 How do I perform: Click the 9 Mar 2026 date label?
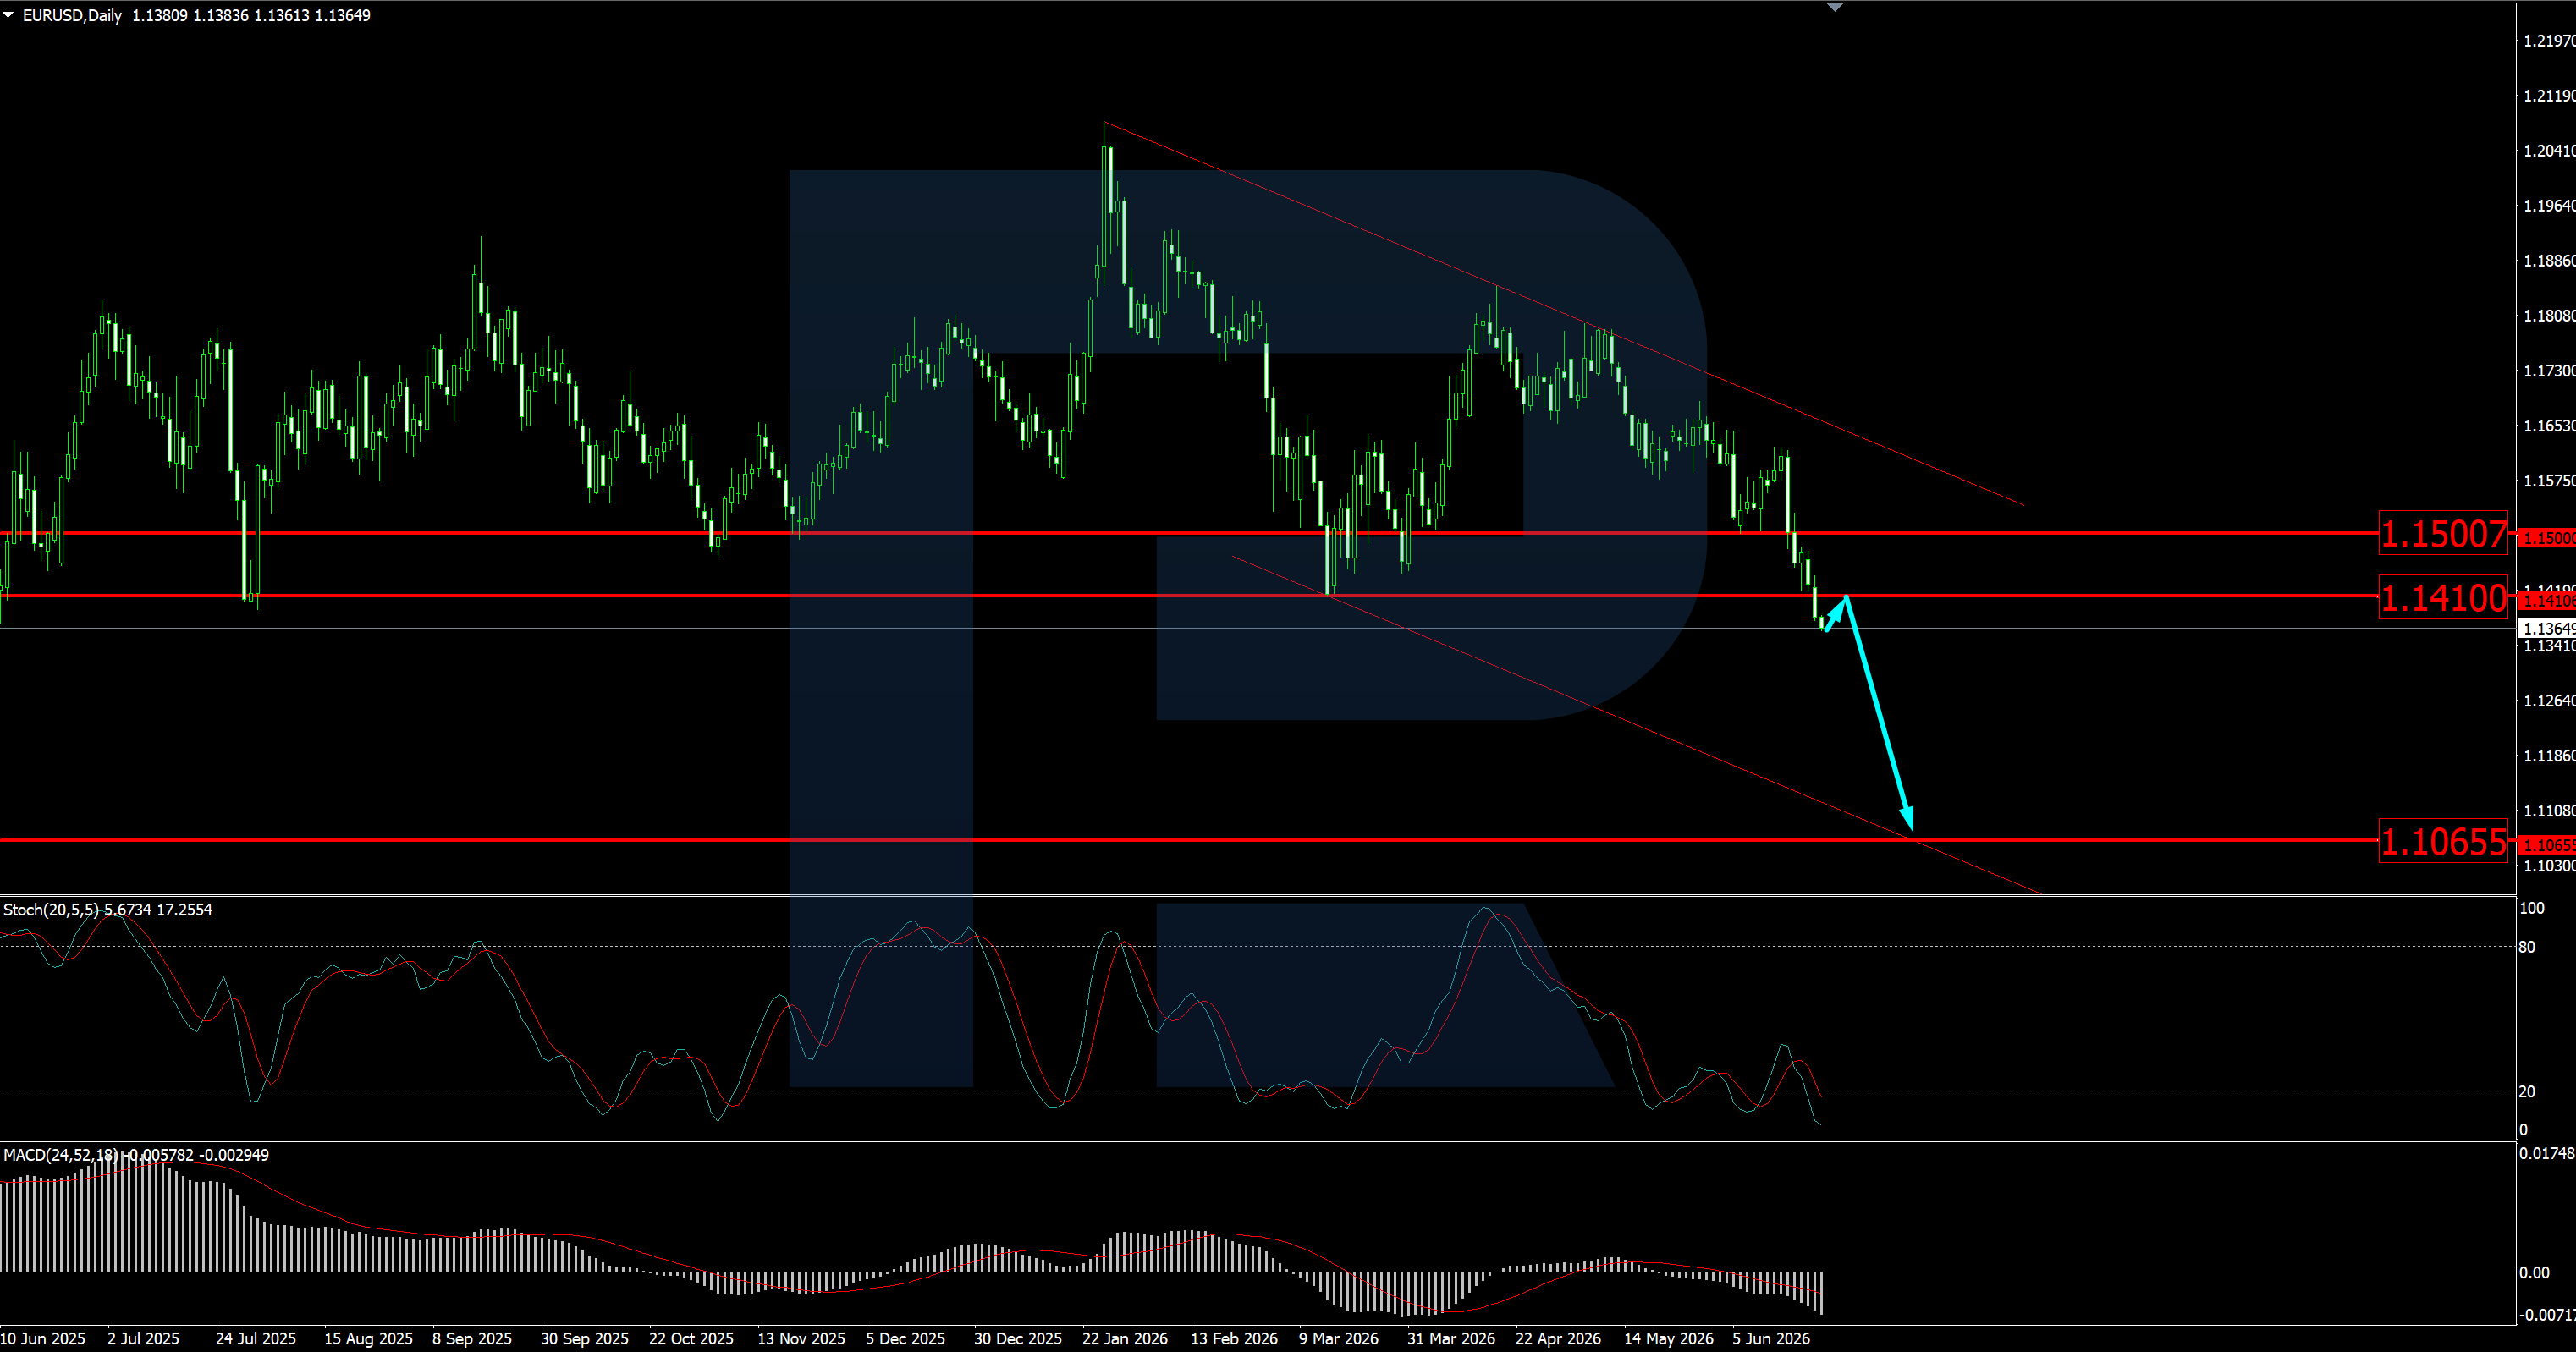(1338, 1339)
